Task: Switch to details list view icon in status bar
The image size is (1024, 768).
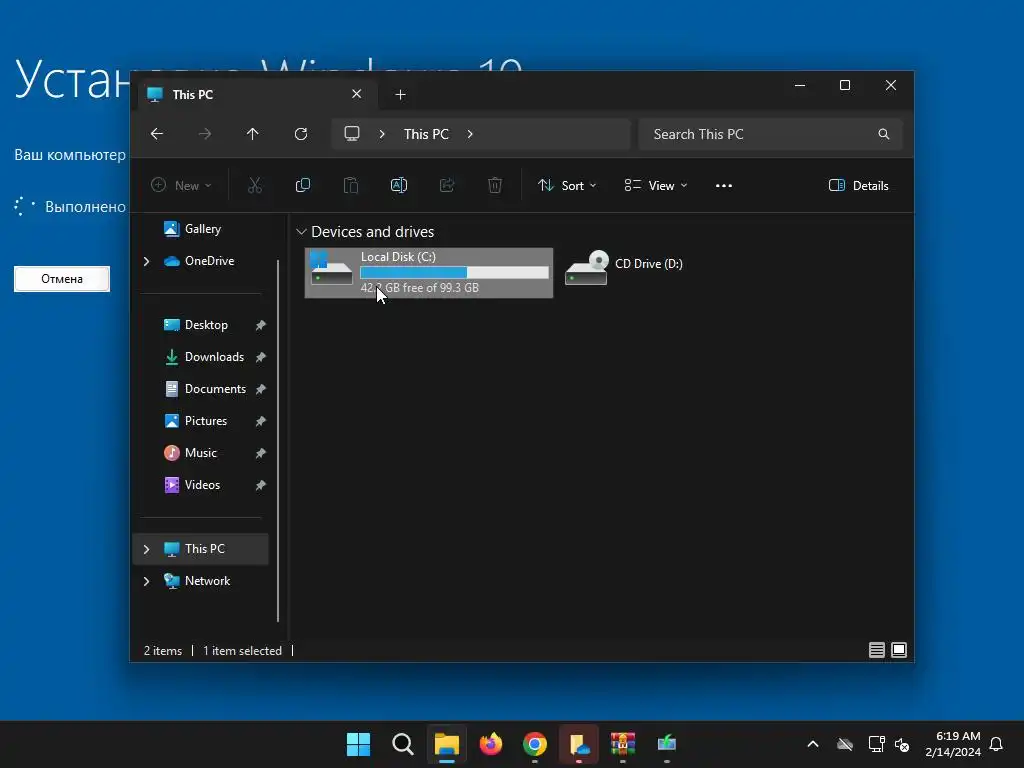Action: (876, 650)
